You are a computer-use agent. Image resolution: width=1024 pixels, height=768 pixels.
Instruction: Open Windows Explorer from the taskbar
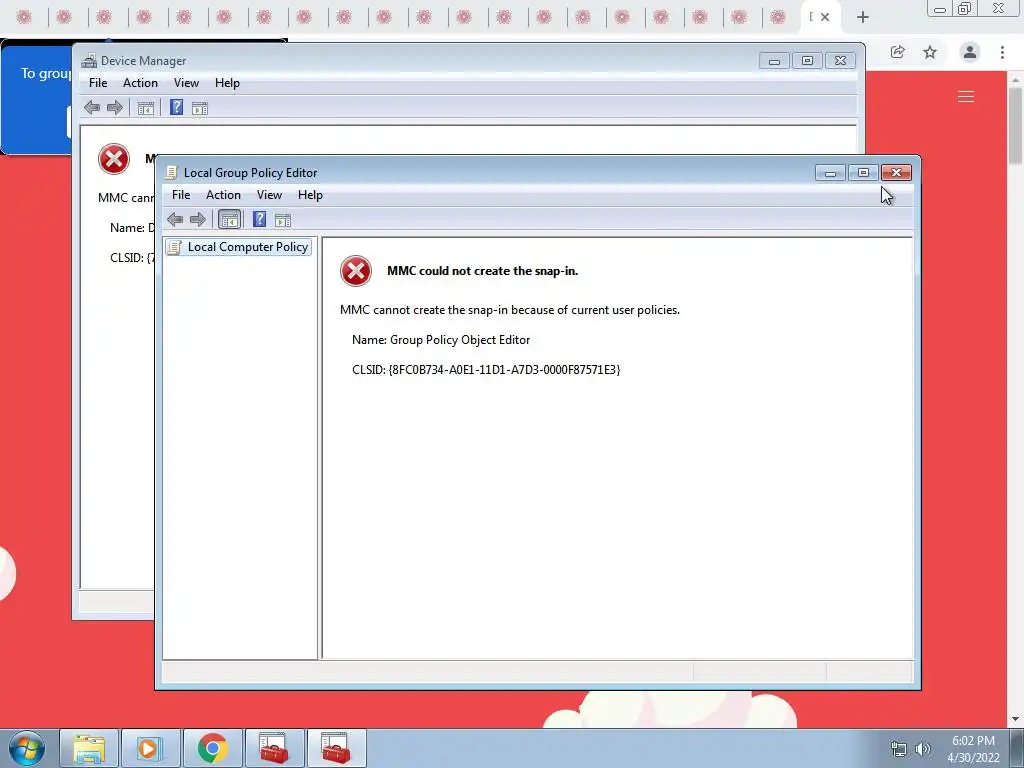pyautogui.click(x=89, y=748)
